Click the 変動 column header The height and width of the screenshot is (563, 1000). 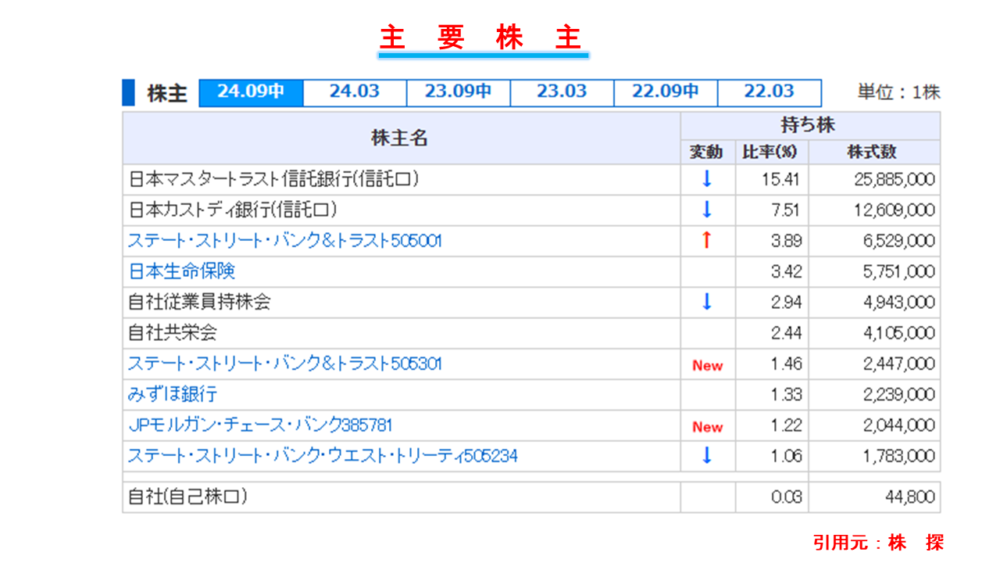(707, 152)
